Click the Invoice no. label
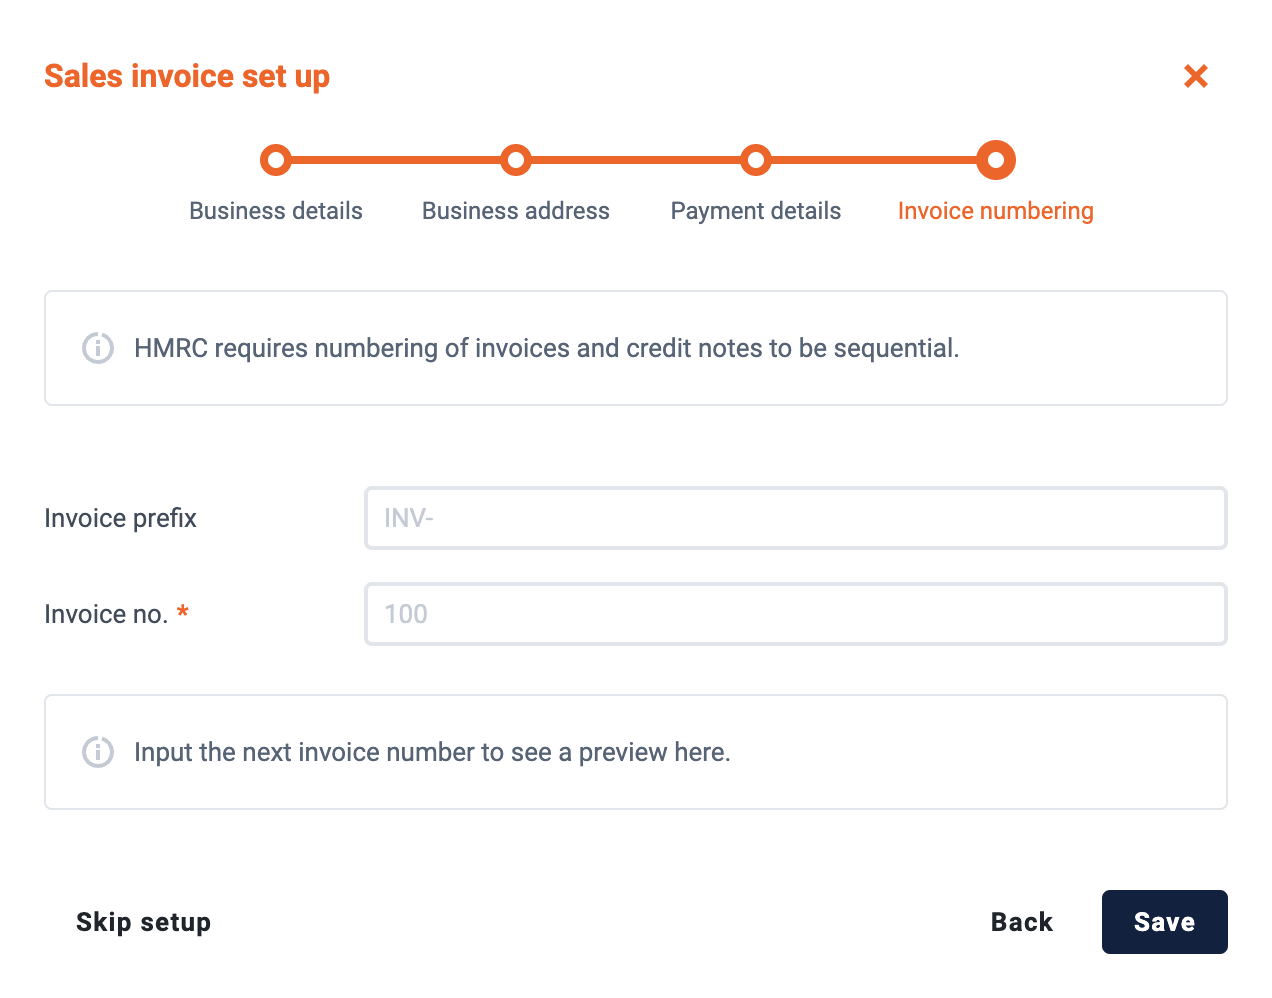Viewport: 1272px width, 998px height. pyautogui.click(x=107, y=614)
